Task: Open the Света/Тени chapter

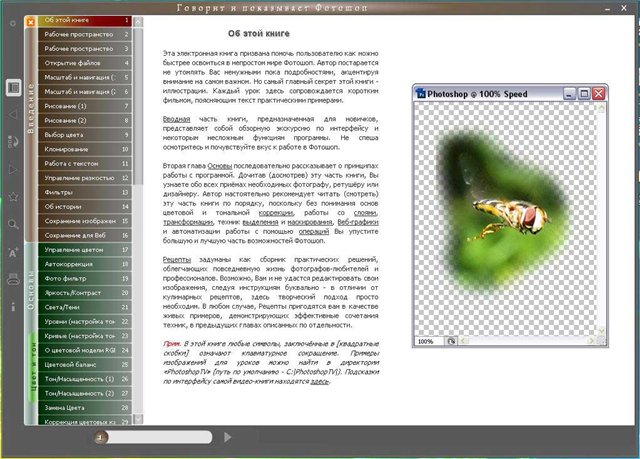Action: (84, 307)
